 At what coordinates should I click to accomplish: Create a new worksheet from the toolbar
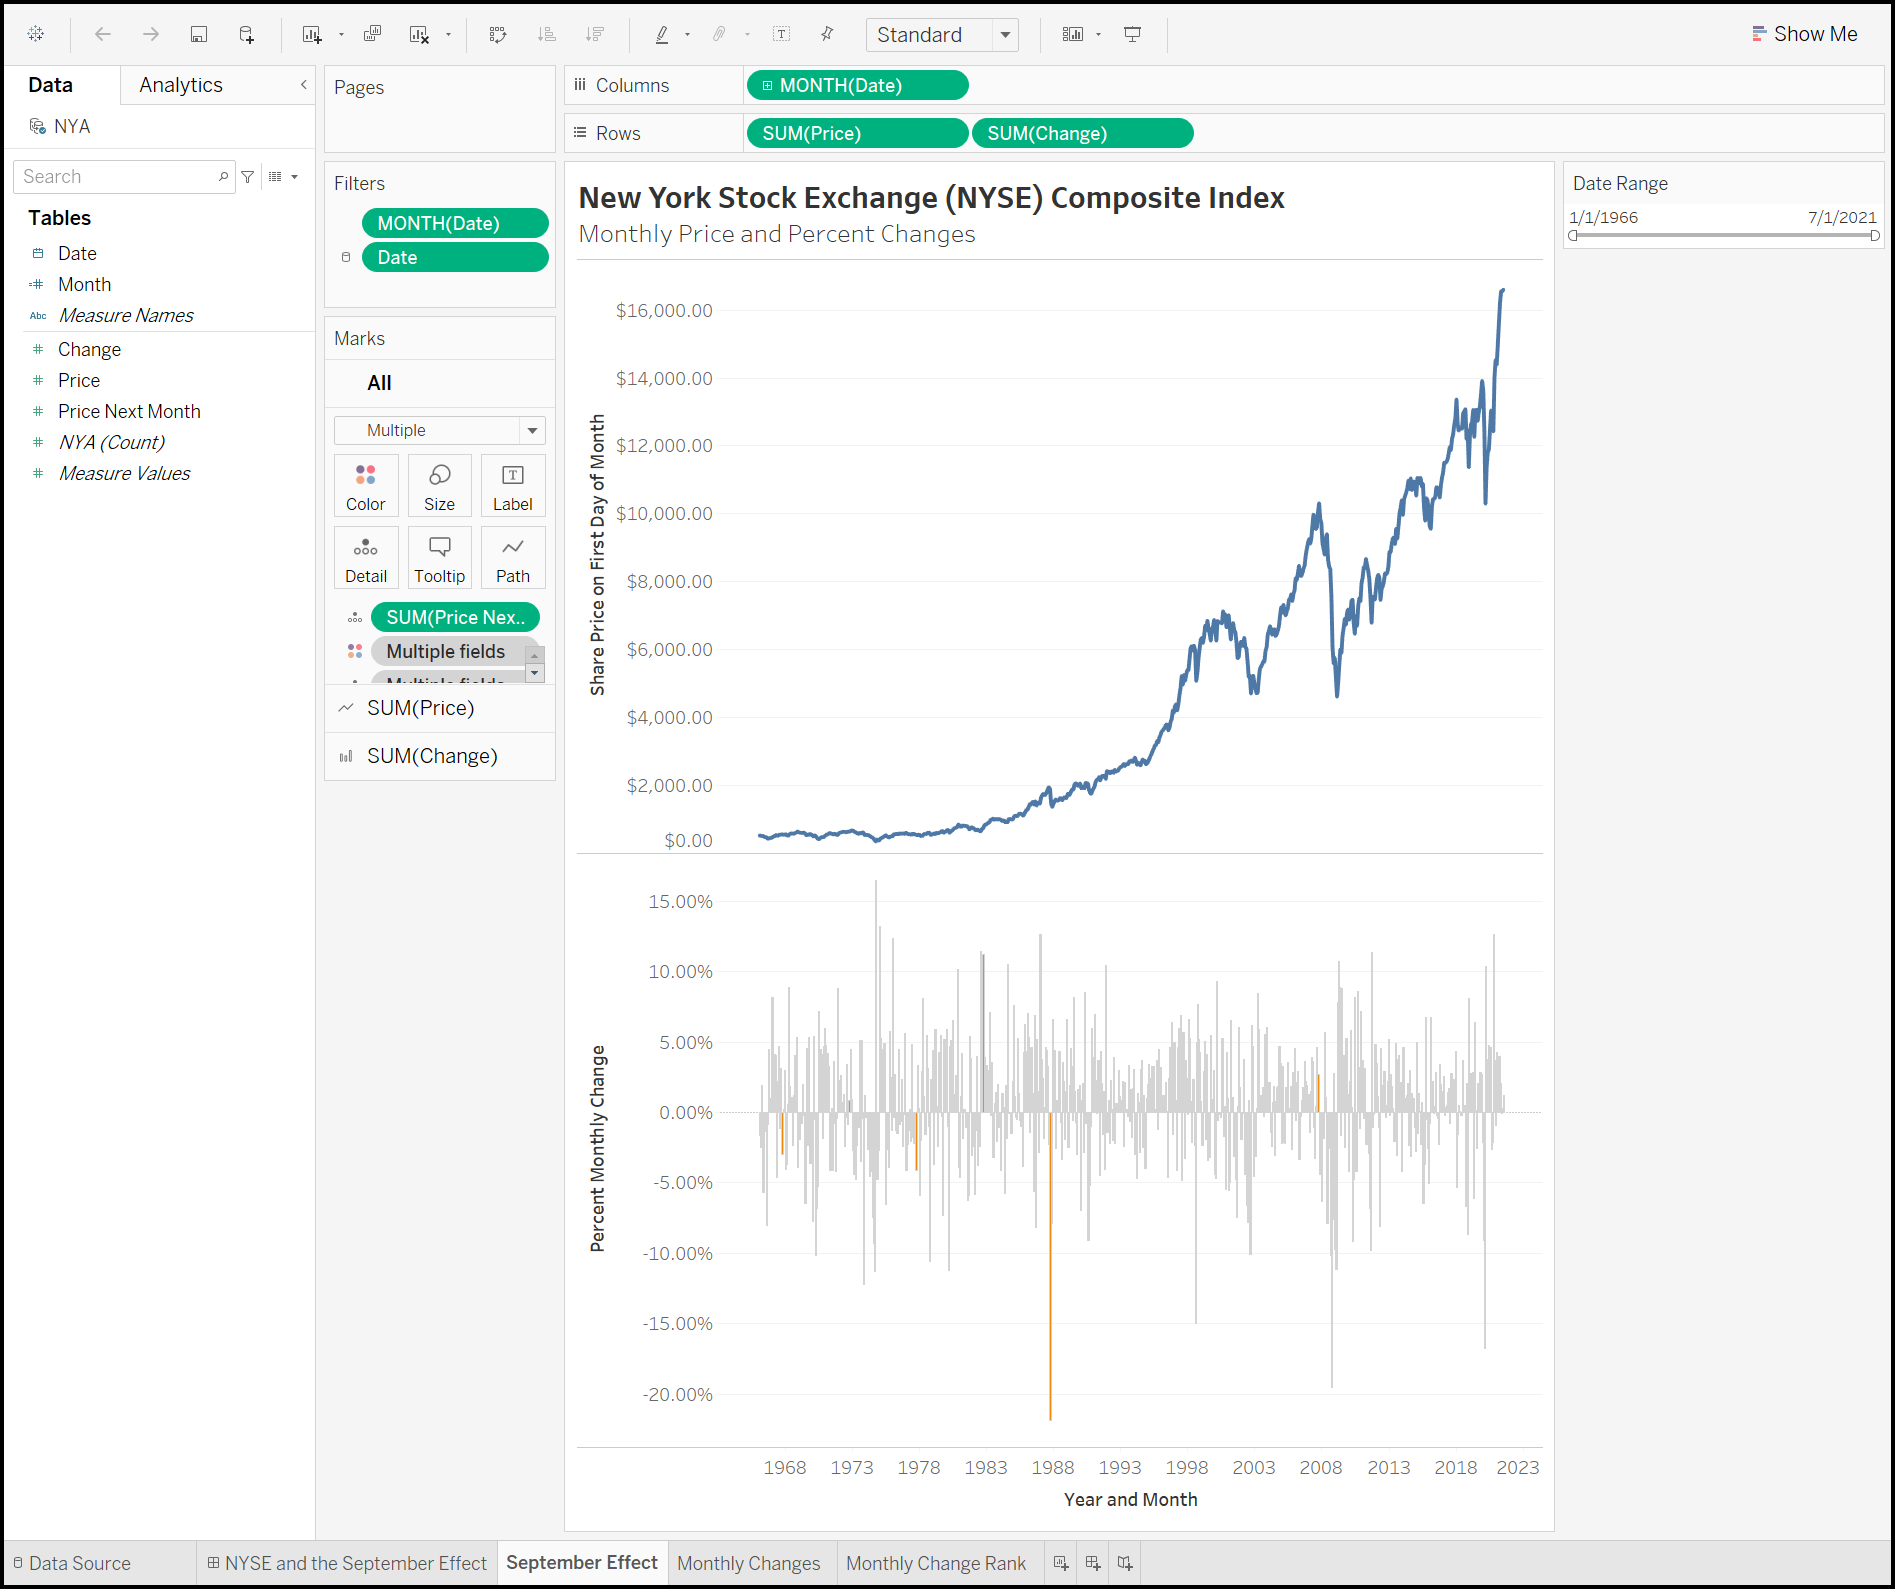point(312,34)
